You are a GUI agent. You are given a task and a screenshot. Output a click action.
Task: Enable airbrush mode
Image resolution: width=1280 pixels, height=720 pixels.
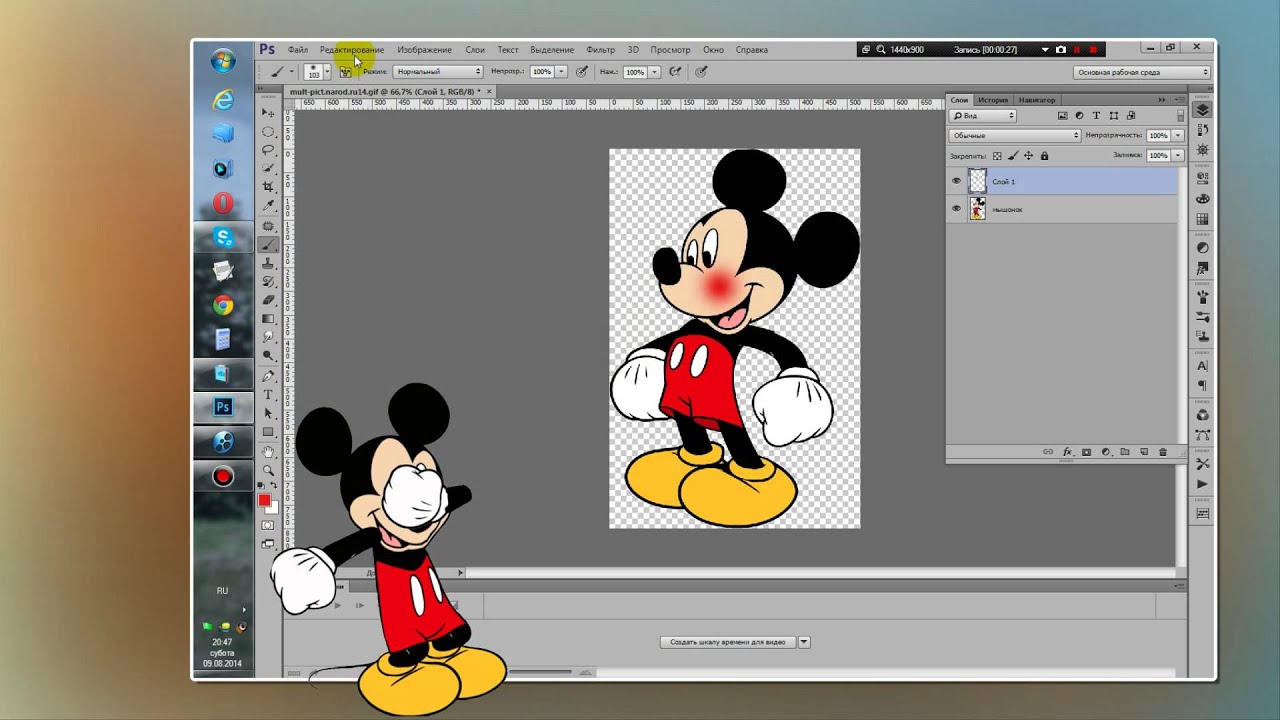[675, 72]
